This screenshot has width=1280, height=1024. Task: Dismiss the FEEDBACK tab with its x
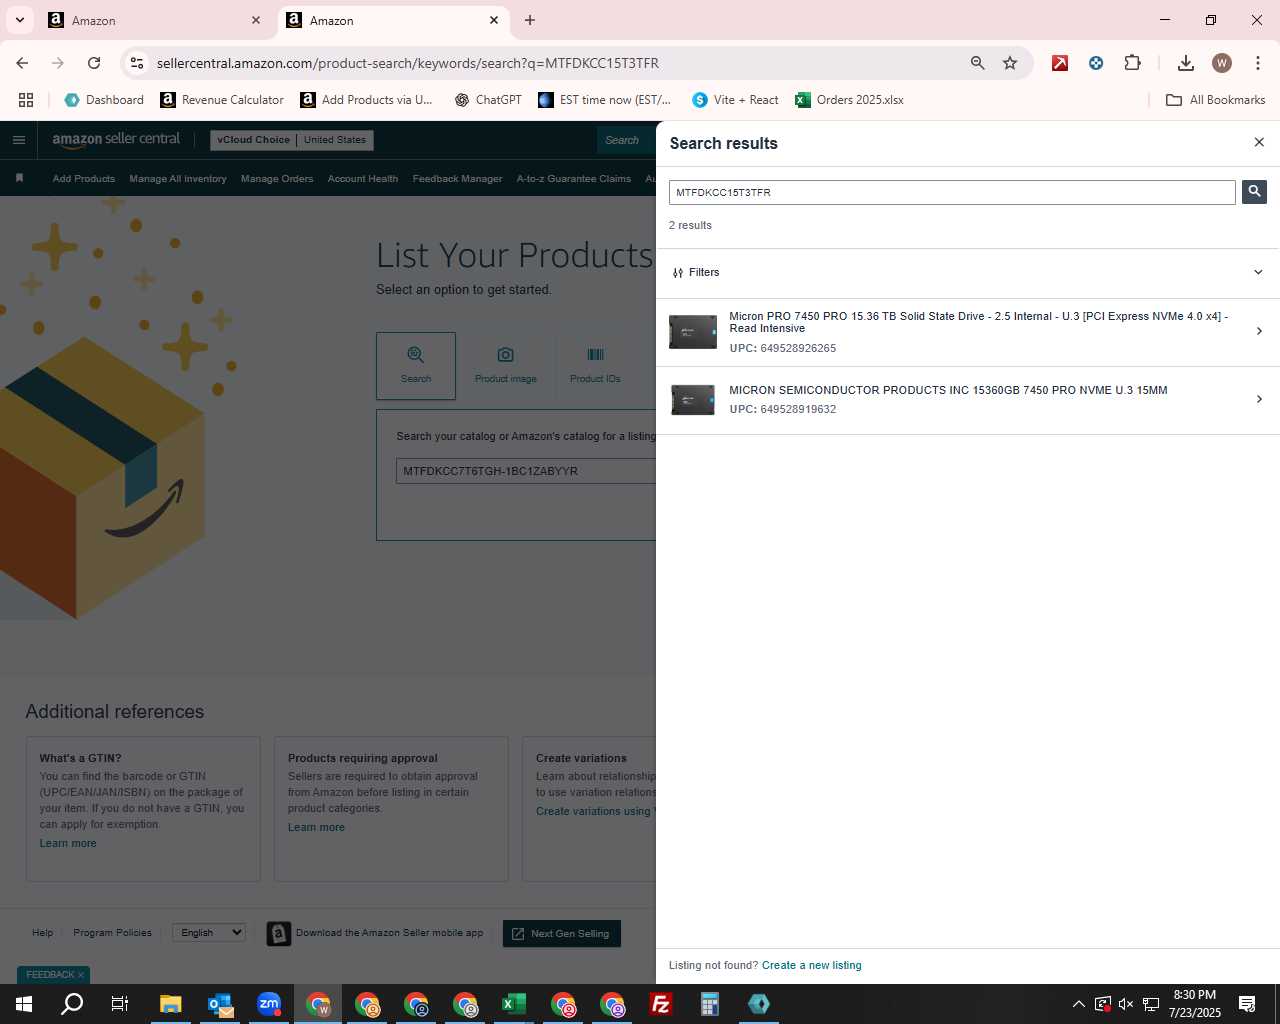pos(81,975)
